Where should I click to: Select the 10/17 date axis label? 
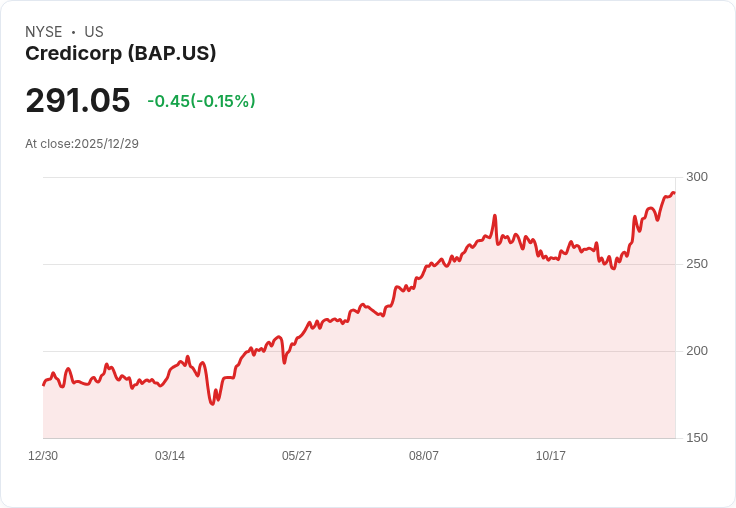click(x=551, y=456)
